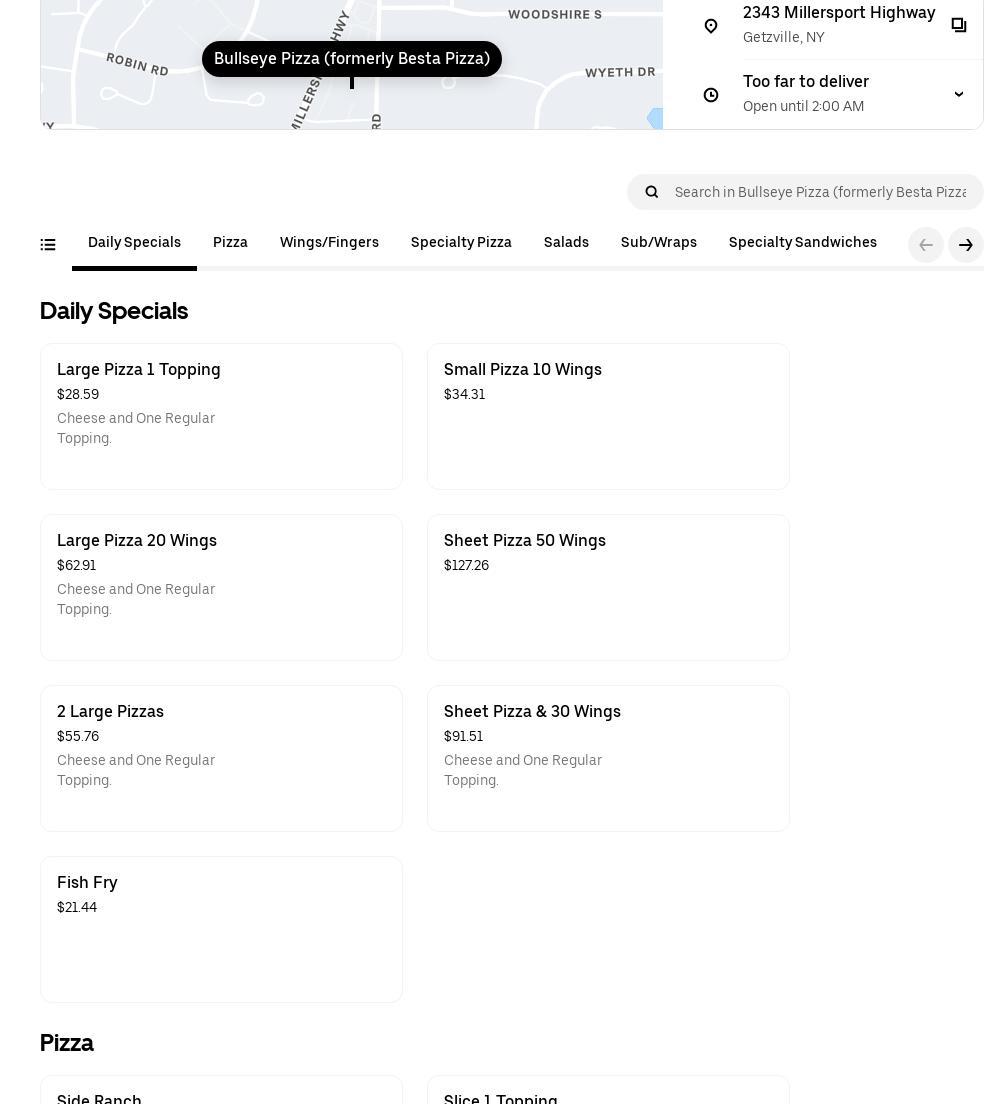Expand the Too far to deliver row

806,82
